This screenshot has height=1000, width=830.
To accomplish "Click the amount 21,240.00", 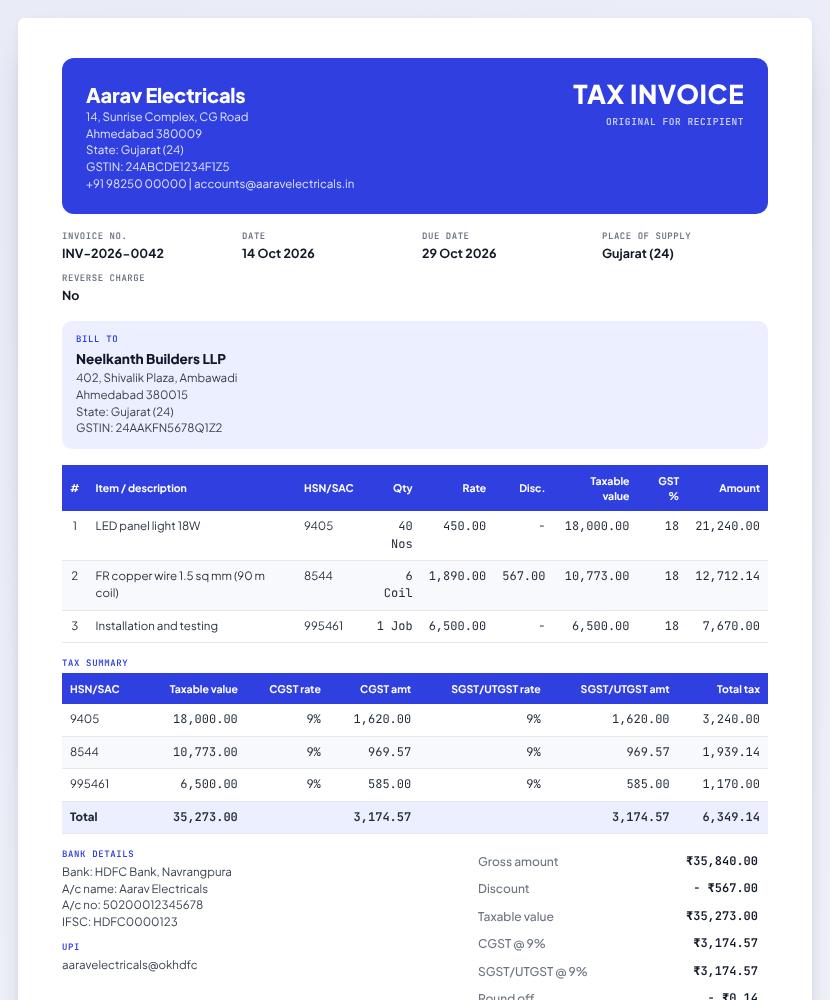I will [x=727, y=526].
